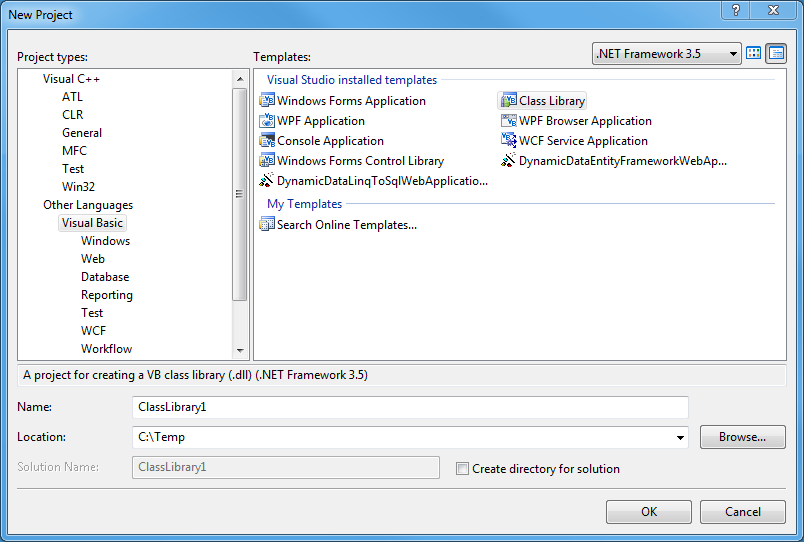Select the Win32 project type
This screenshot has width=804, height=542.
click(x=78, y=187)
